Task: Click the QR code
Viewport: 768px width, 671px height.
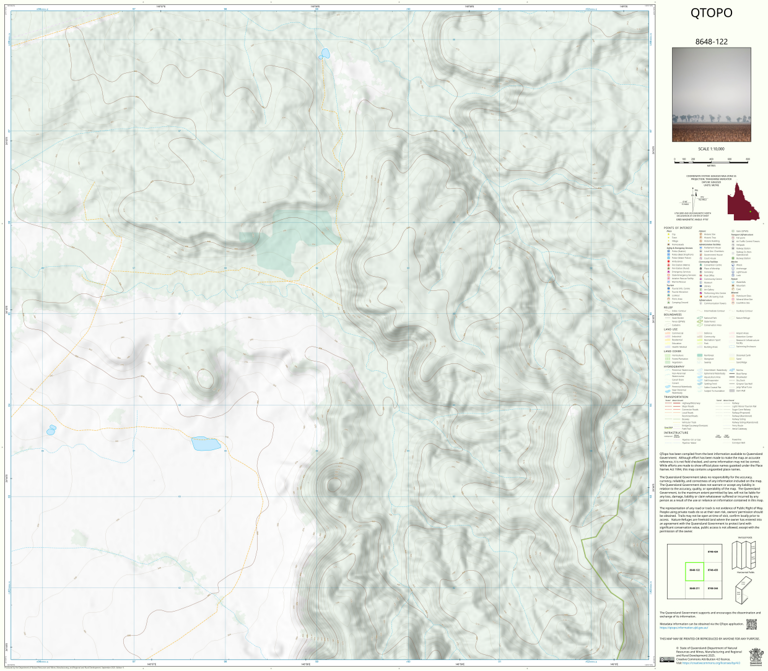Action: tap(751, 624)
